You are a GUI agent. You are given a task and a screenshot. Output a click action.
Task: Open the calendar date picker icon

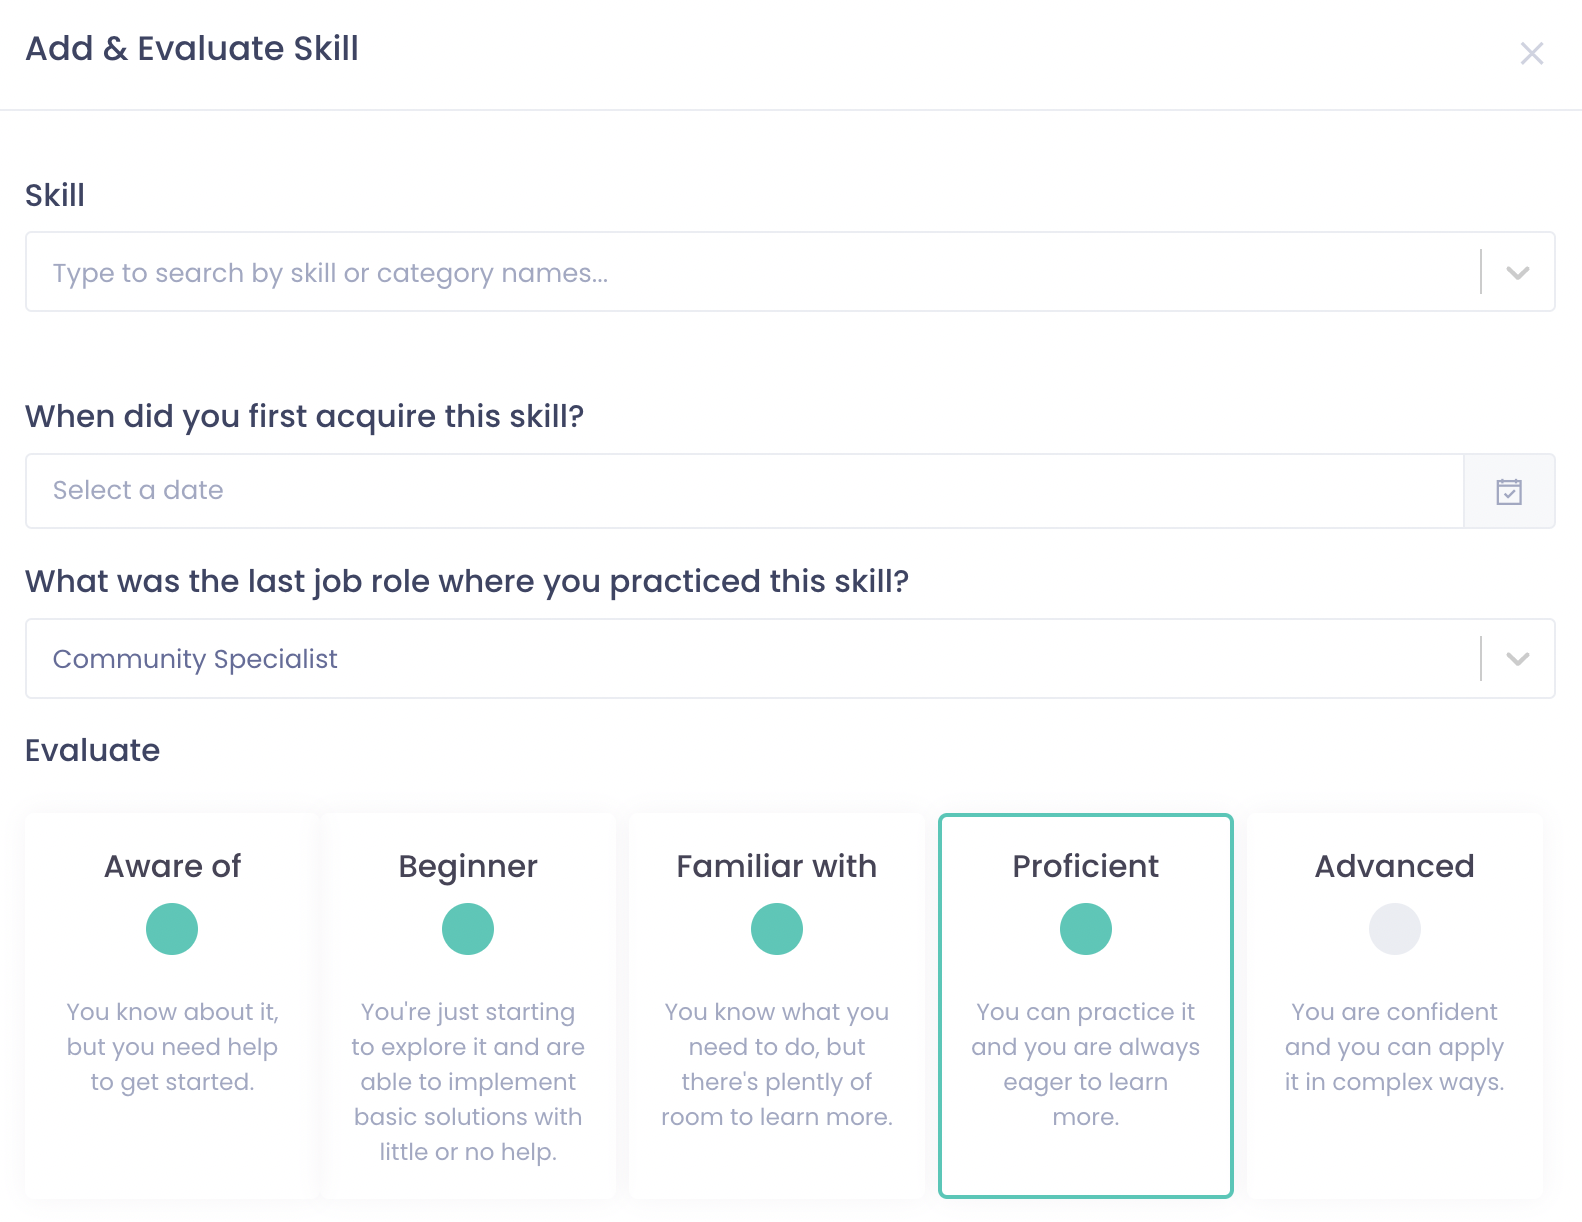tap(1509, 491)
